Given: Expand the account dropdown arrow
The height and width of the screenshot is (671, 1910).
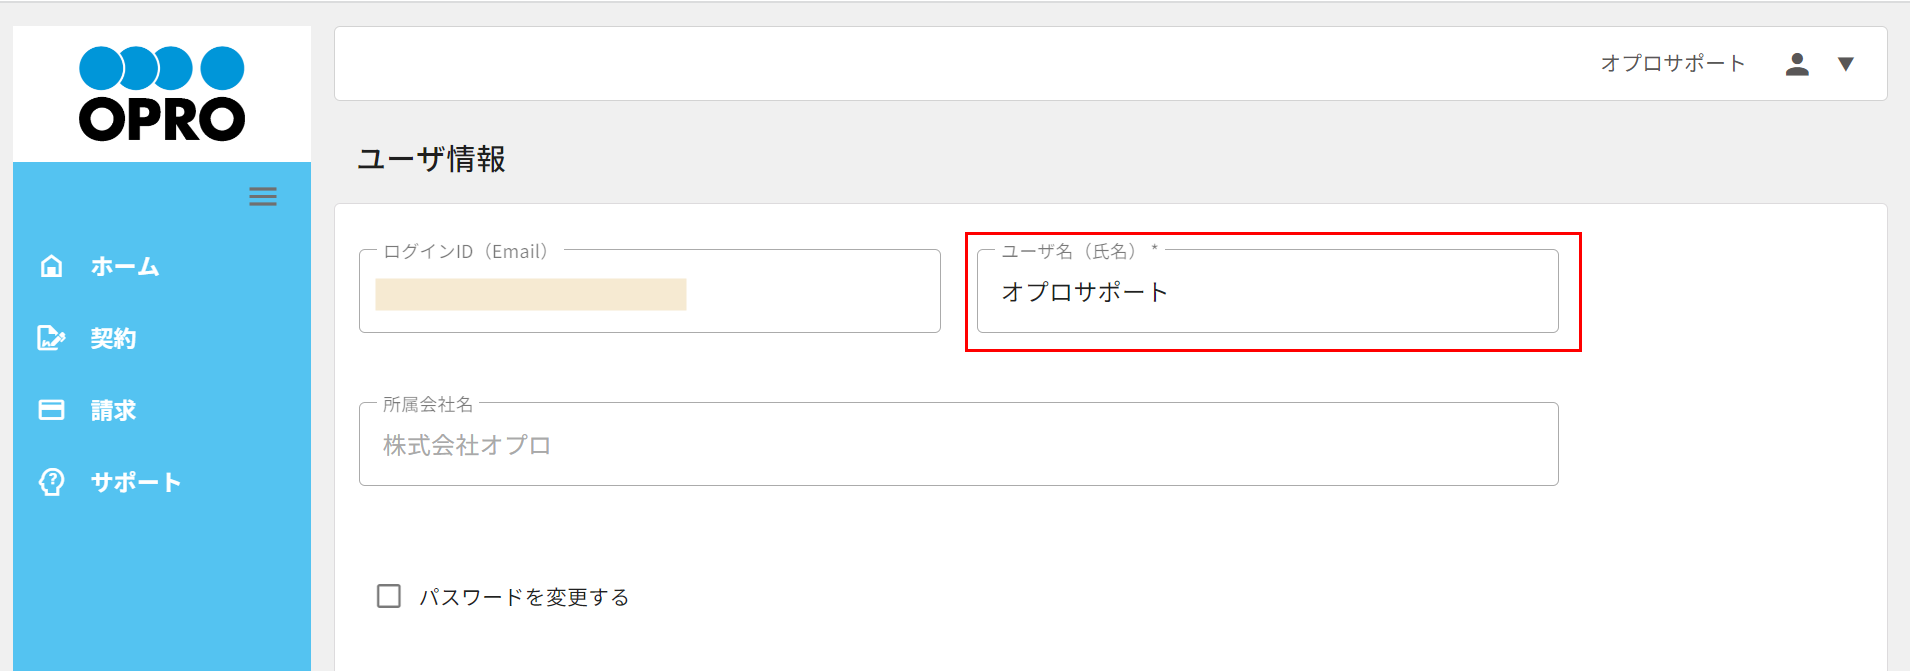Looking at the screenshot, I should point(1846,64).
